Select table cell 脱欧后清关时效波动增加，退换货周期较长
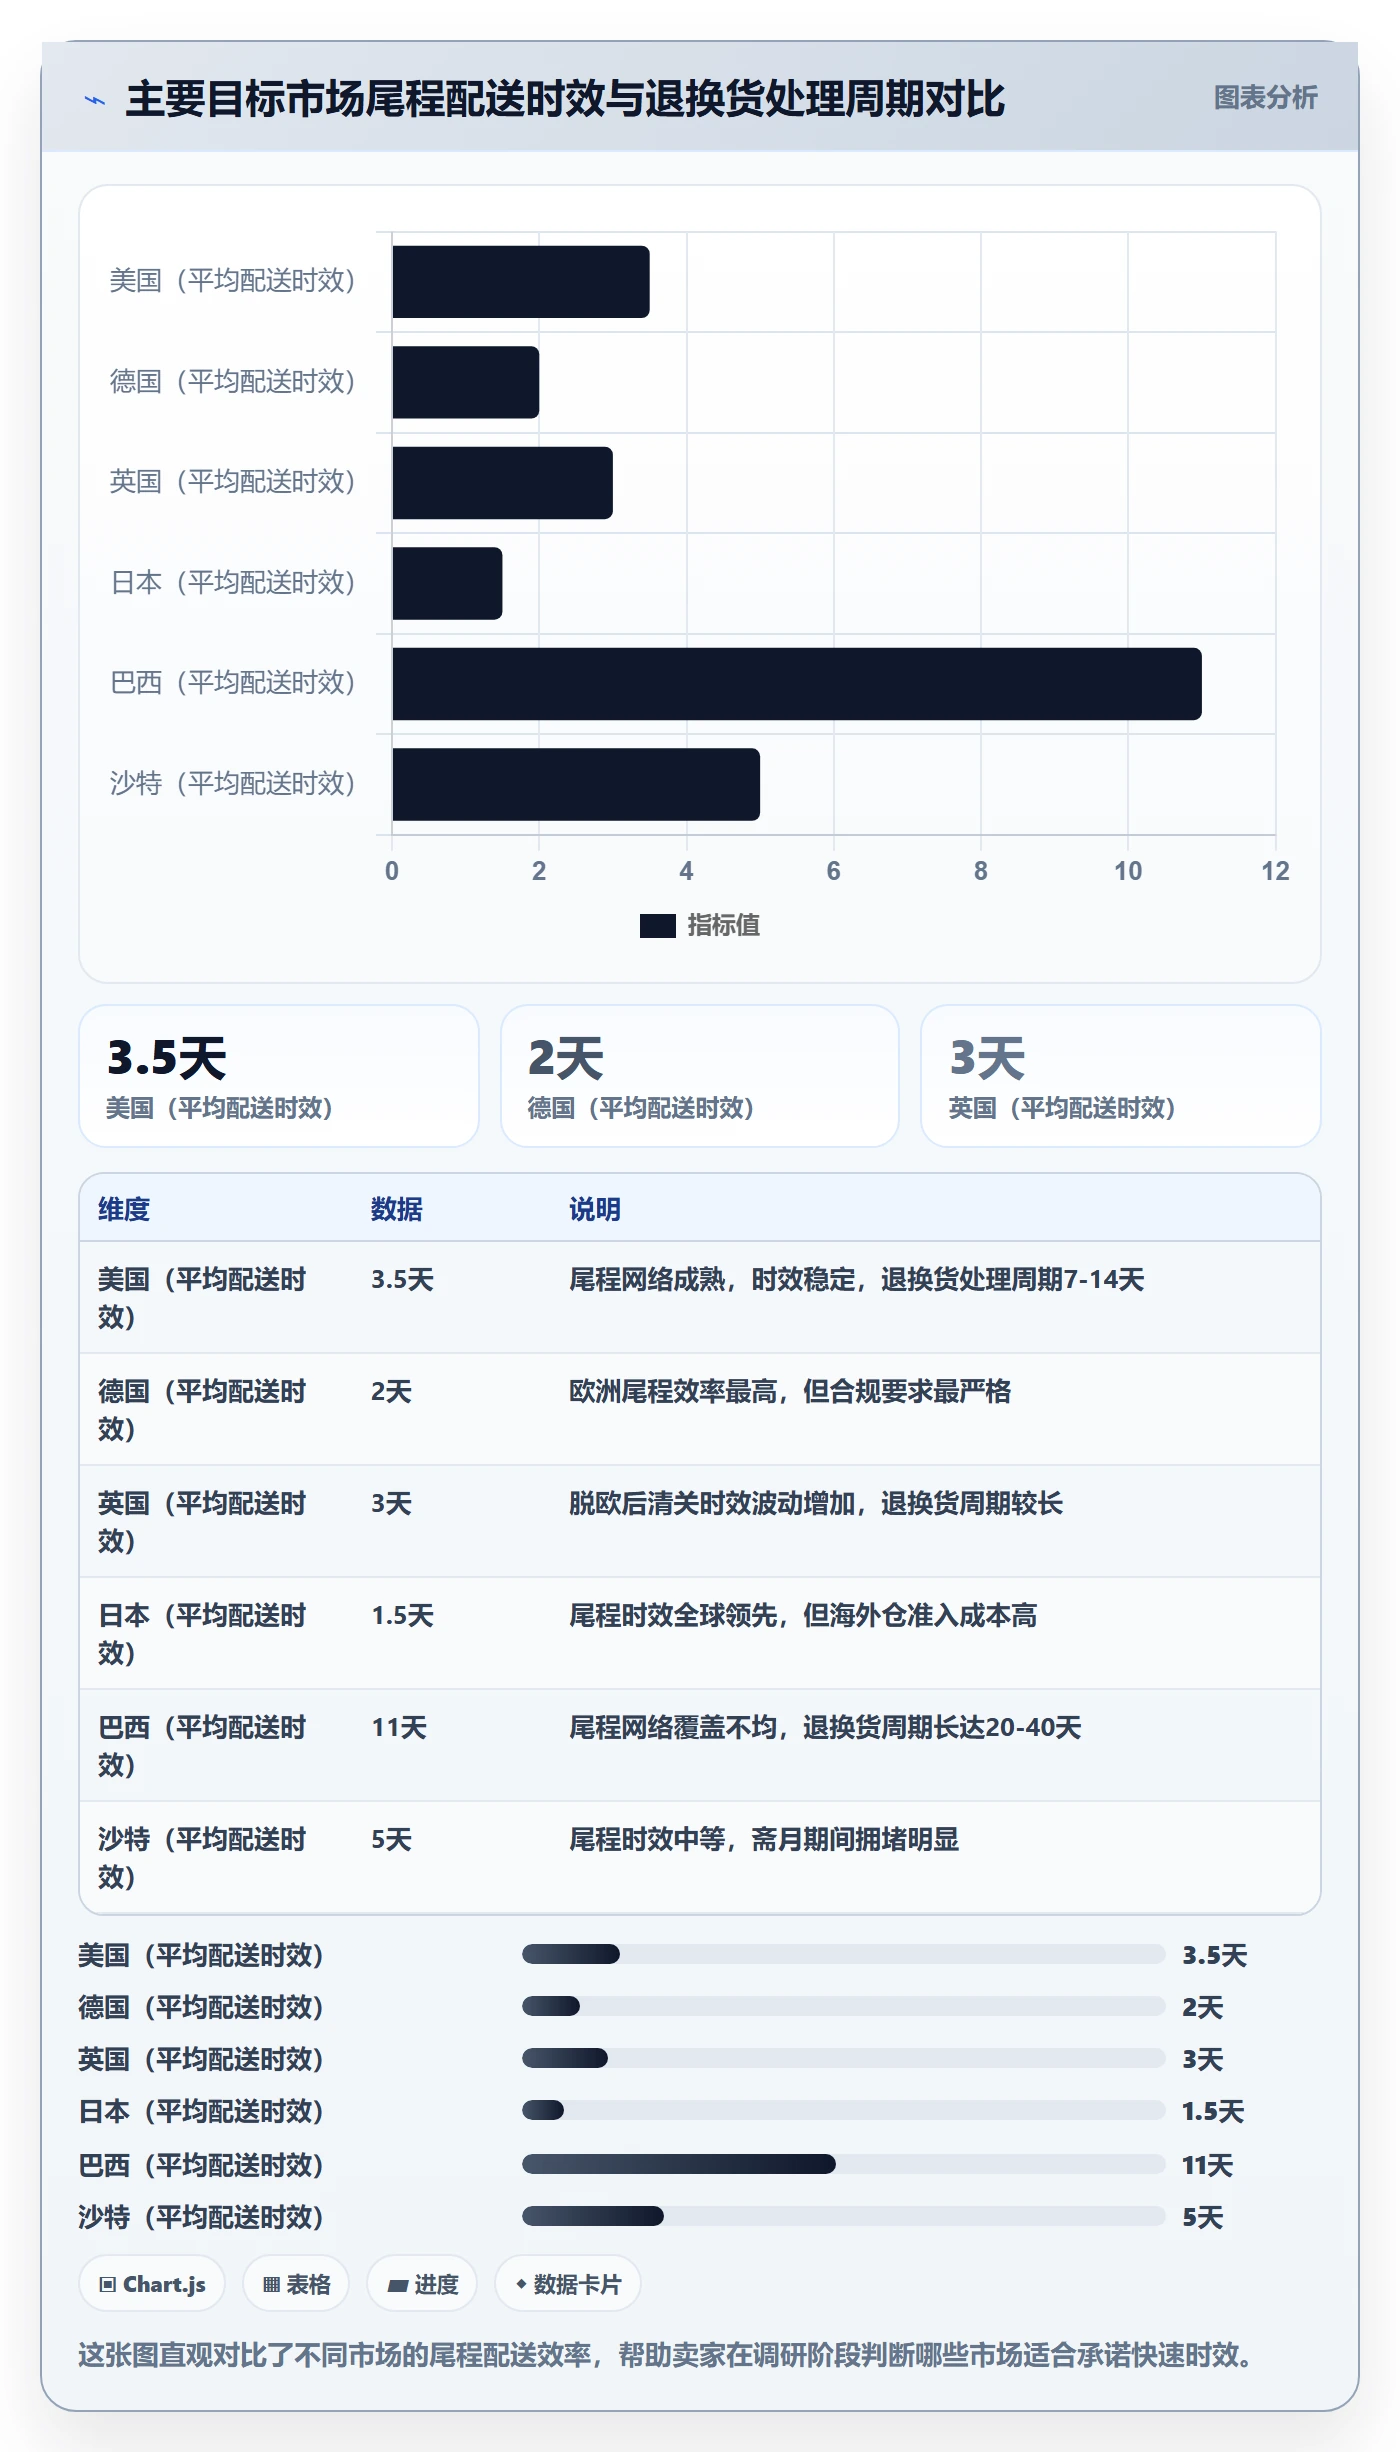This screenshot has width=1400, height=2452. tap(816, 1503)
